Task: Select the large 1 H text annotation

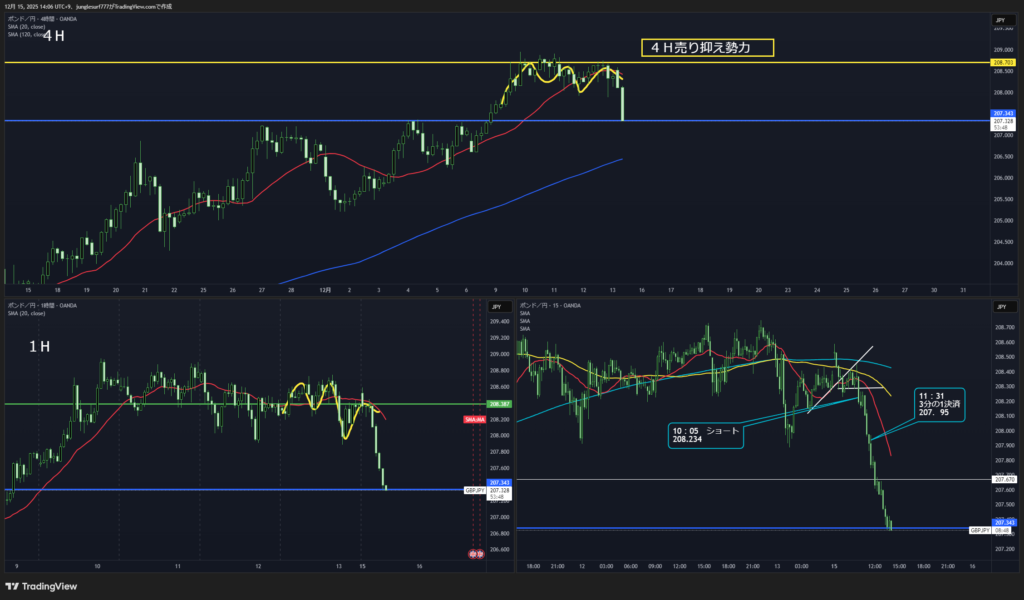Action: coord(40,345)
